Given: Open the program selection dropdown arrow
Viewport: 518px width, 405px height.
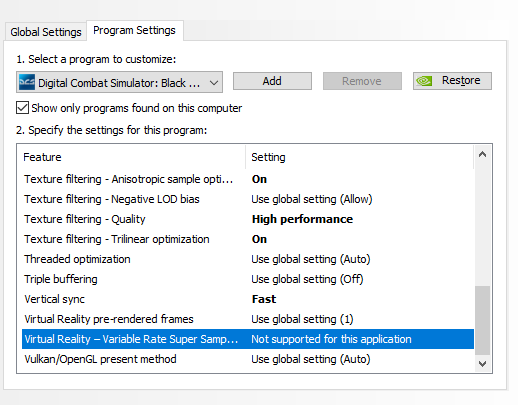Looking at the screenshot, I should pyautogui.click(x=214, y=82).
